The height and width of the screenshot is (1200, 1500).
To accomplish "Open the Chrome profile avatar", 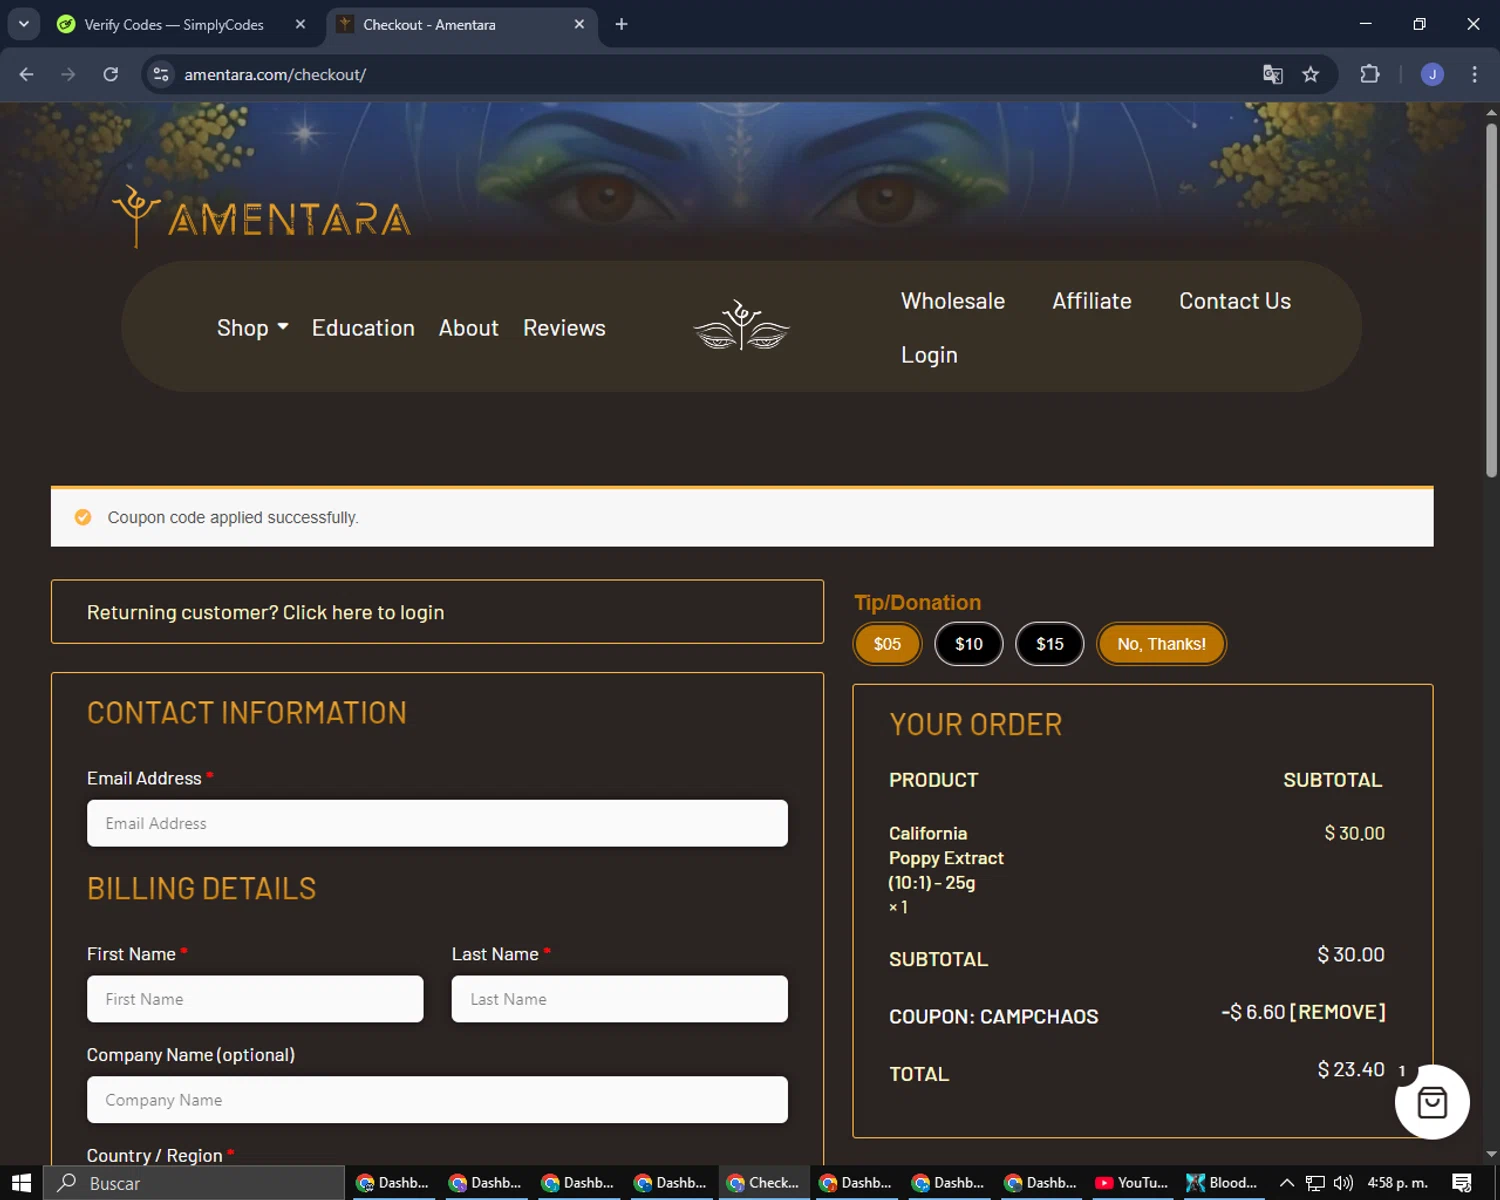I will (1432, 74).
